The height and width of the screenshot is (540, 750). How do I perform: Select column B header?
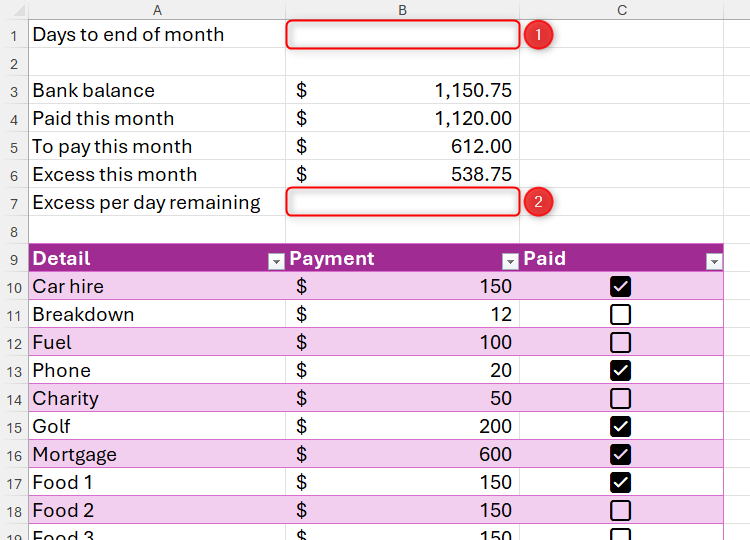click(402, 10)
